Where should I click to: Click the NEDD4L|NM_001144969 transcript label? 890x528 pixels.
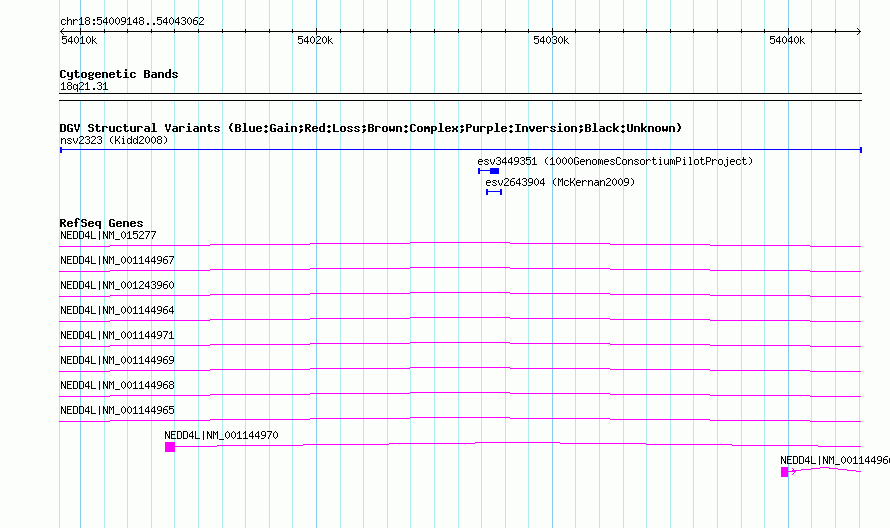click(117, 361)
